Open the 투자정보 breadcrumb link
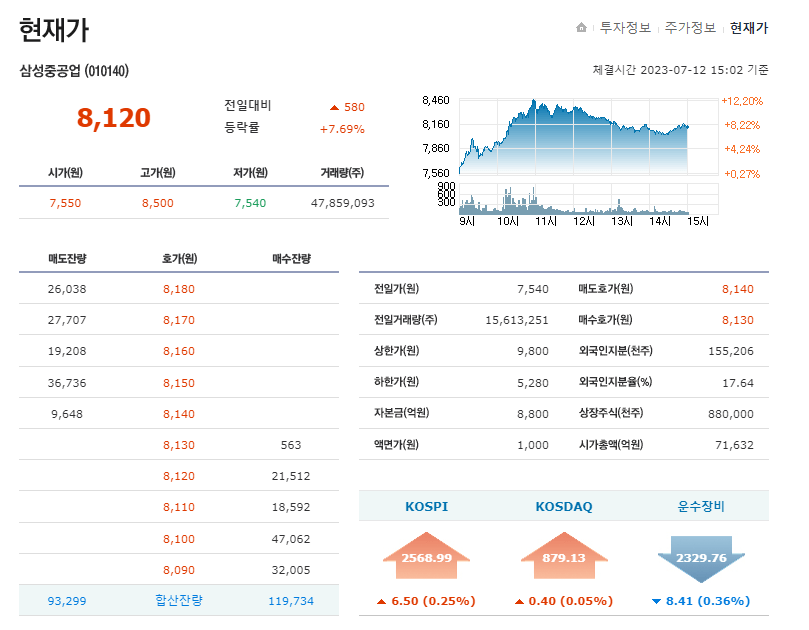This screenshot has height=630, width=809. (x=625, y=27)
